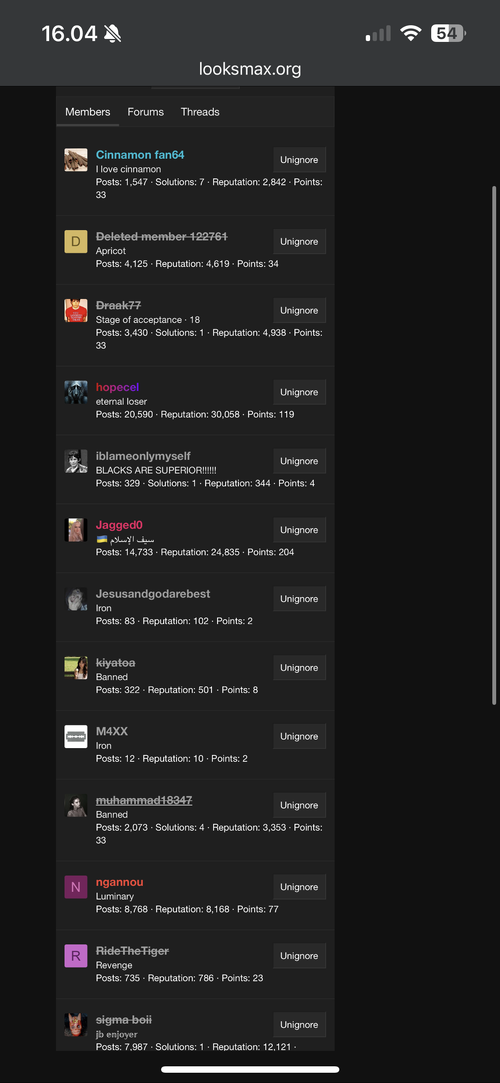Click Unignore next to kiyatoa

[x=299, y=668]
